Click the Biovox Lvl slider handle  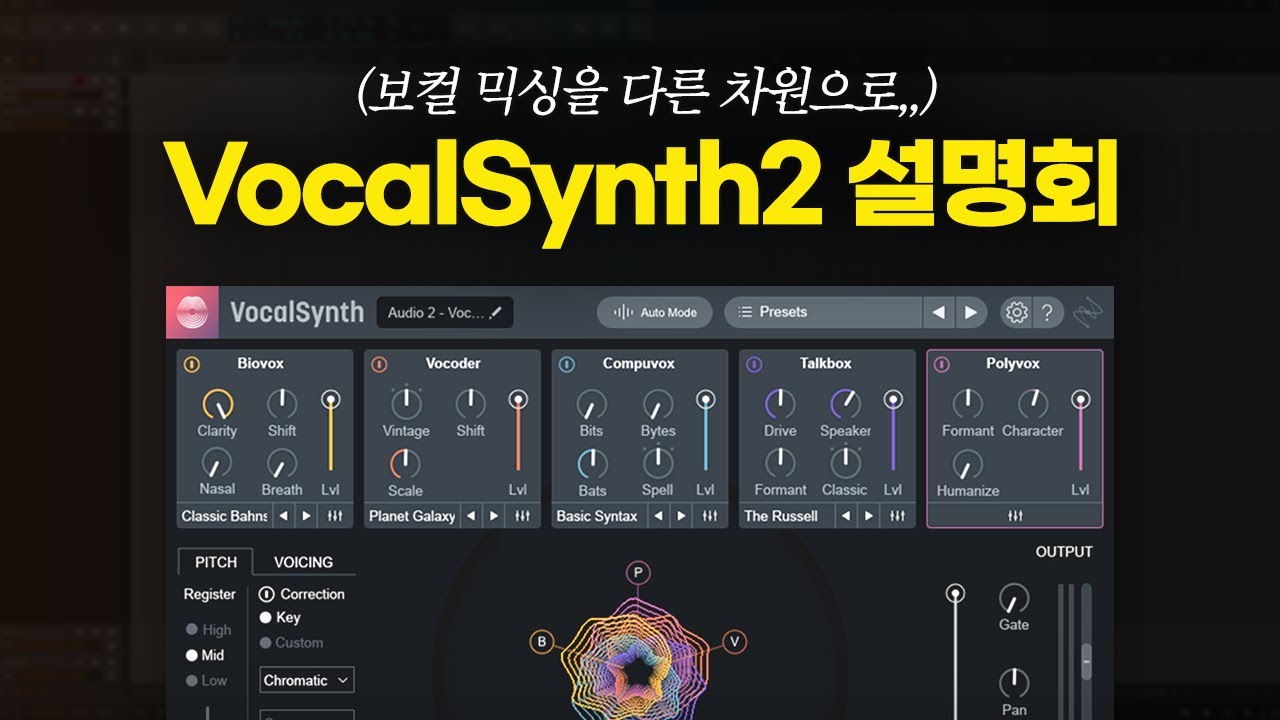[331, 399]
